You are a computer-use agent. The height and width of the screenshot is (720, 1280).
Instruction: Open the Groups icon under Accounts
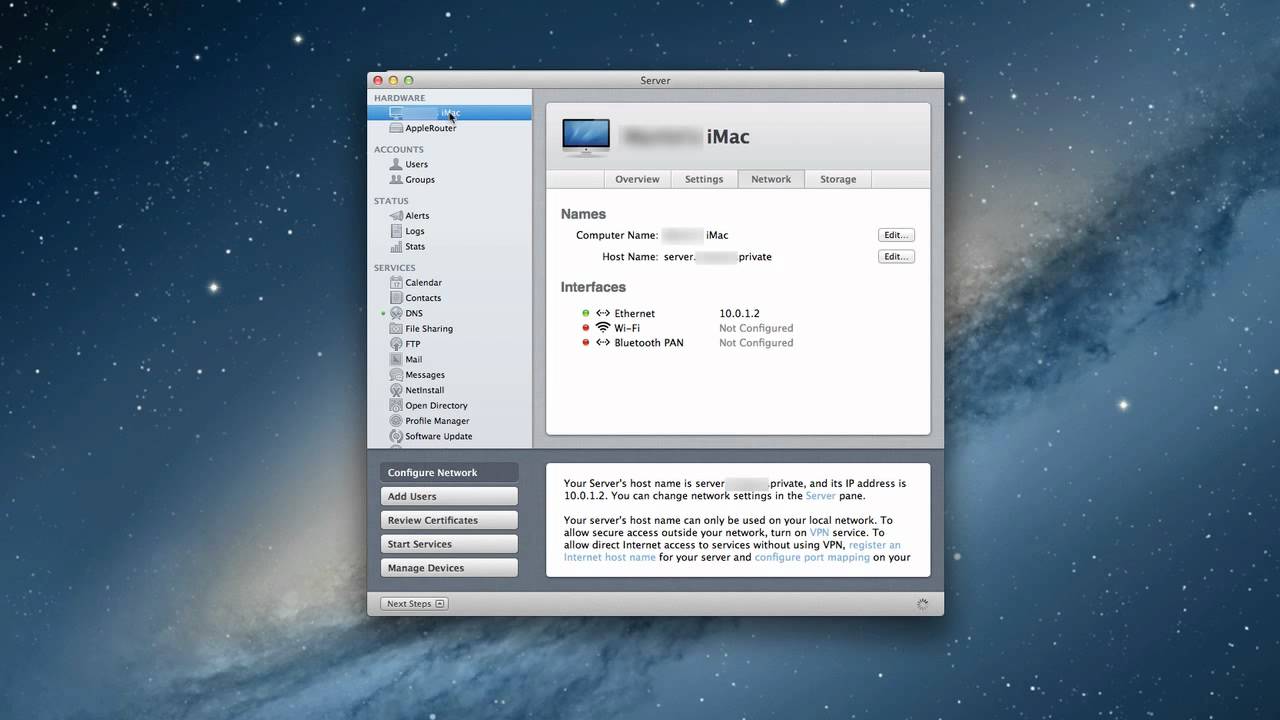point(397,180)
